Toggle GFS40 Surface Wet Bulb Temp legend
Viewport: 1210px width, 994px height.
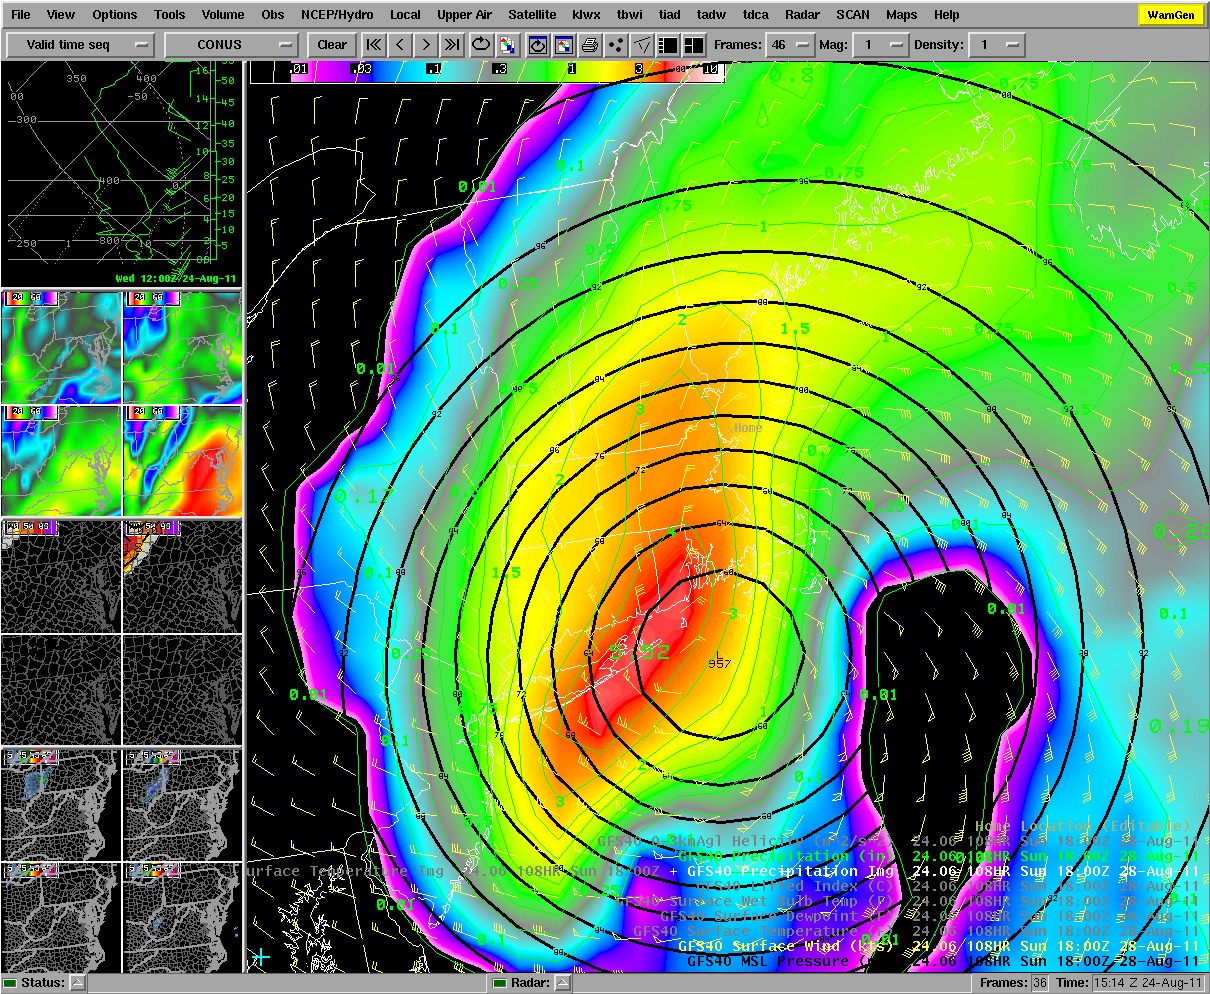click(x=908, y=901)
